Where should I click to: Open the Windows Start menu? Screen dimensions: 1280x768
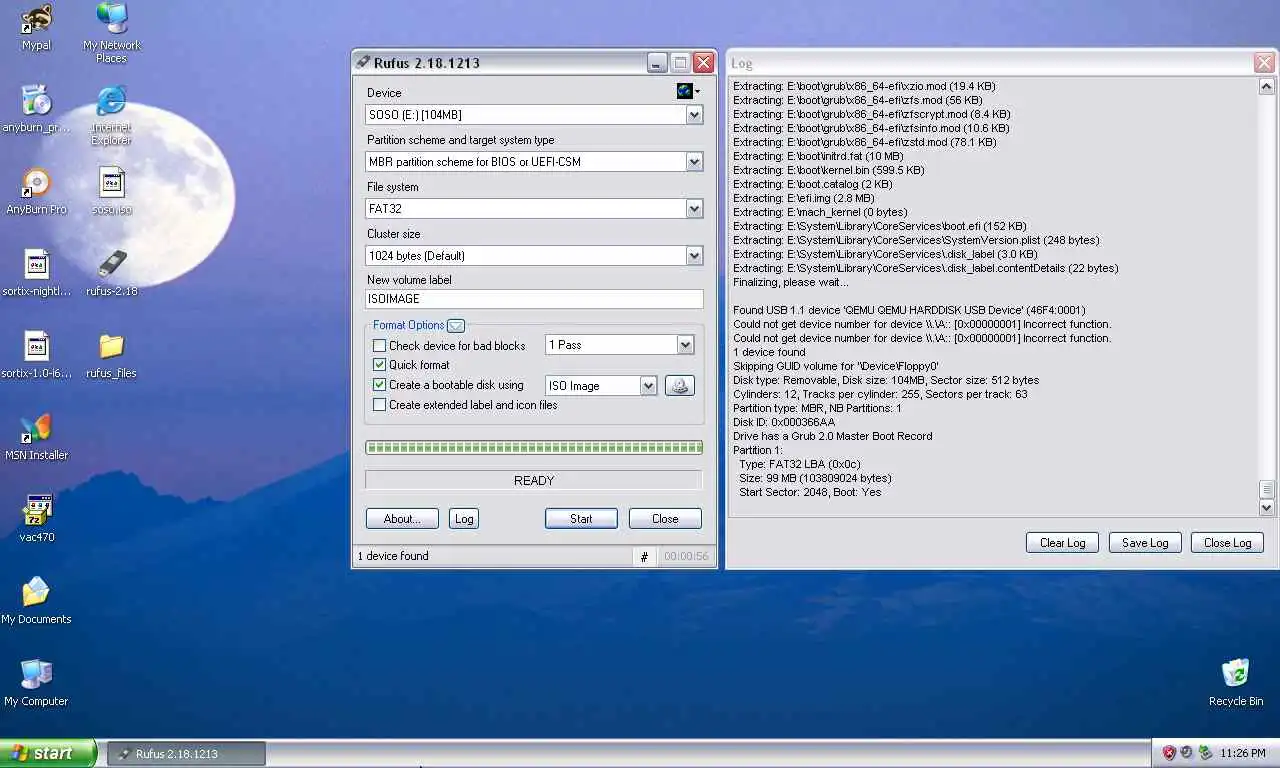click(x=48, y=753)
